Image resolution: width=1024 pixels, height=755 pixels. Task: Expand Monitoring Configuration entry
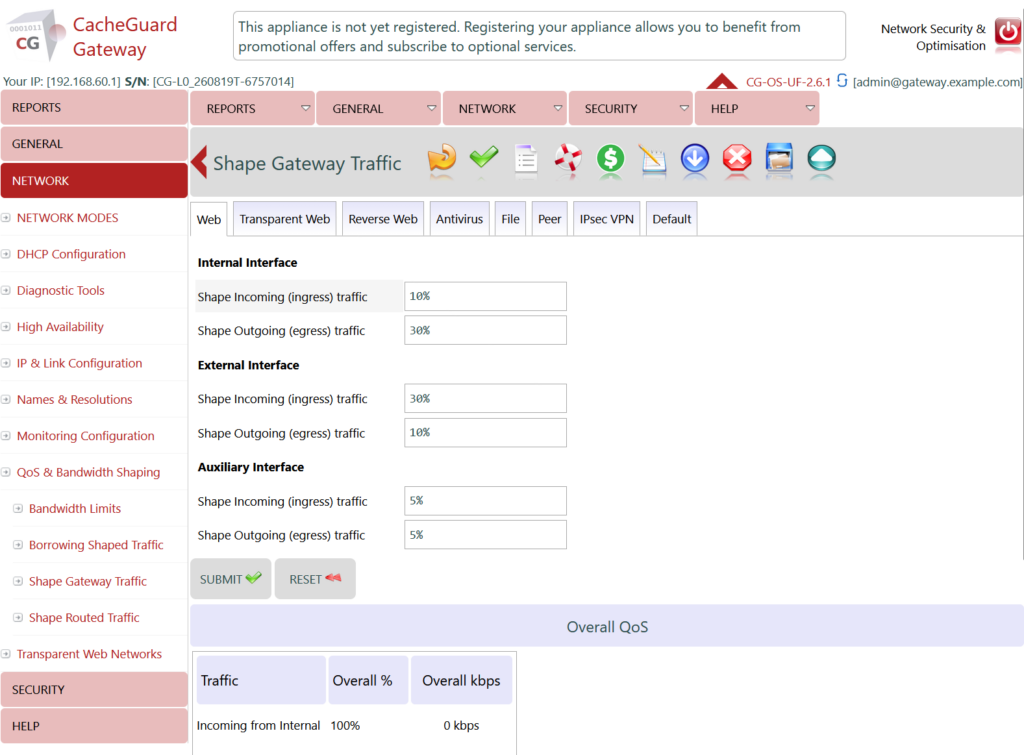[6, 436]
